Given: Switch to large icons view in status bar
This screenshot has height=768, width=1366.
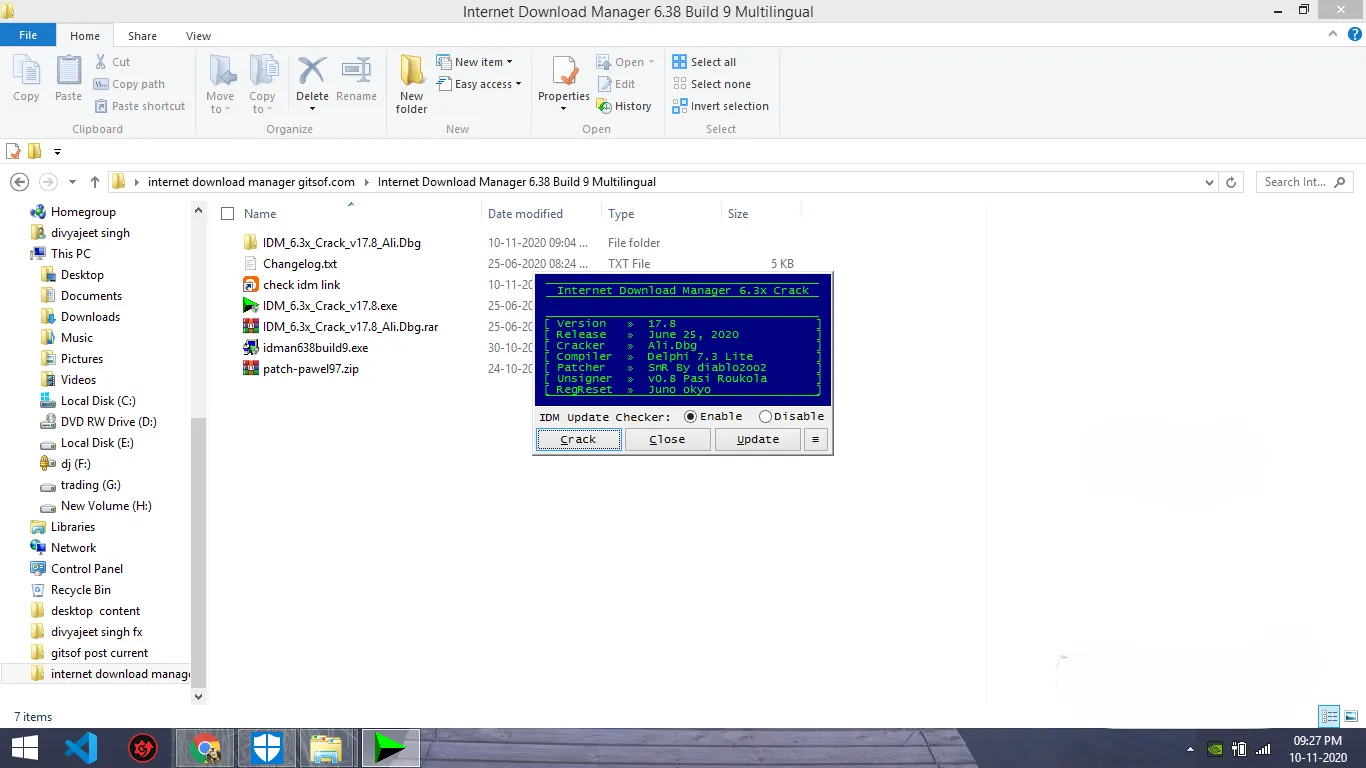Looking at the screenshot, I should tap(1351, 716).
